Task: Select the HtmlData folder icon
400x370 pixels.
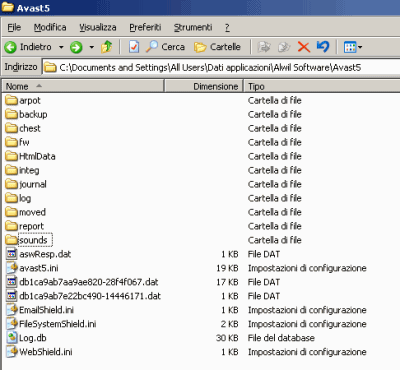Action: click(12, 156)
